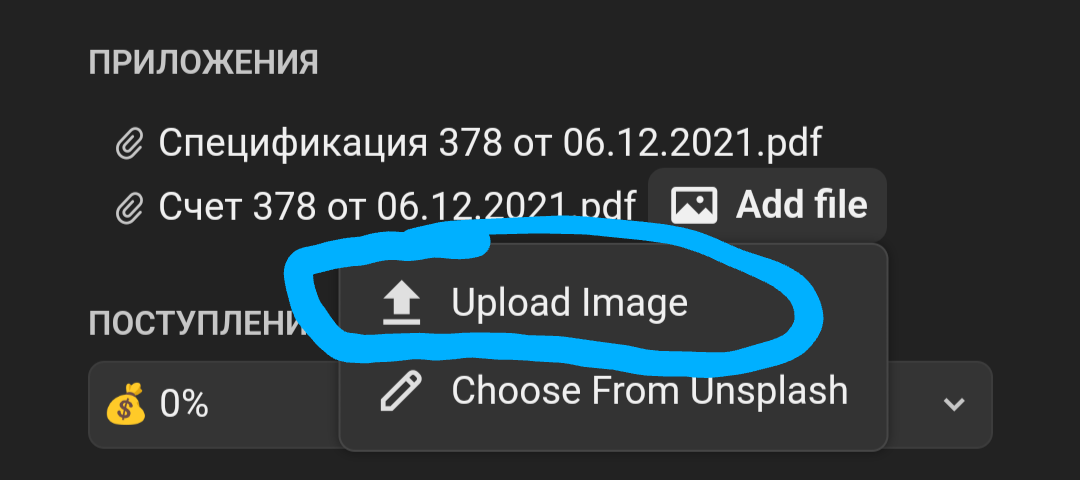Screen dimensions: 1080x480
Task: Click the word Unsplash in the popup menu
Action: click(769, 390)
